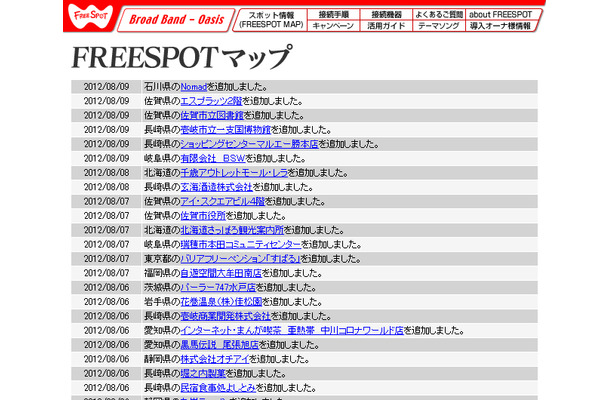
Task: Open 花巻温泉(株)佳松園 link
Action: coord(221,302)
